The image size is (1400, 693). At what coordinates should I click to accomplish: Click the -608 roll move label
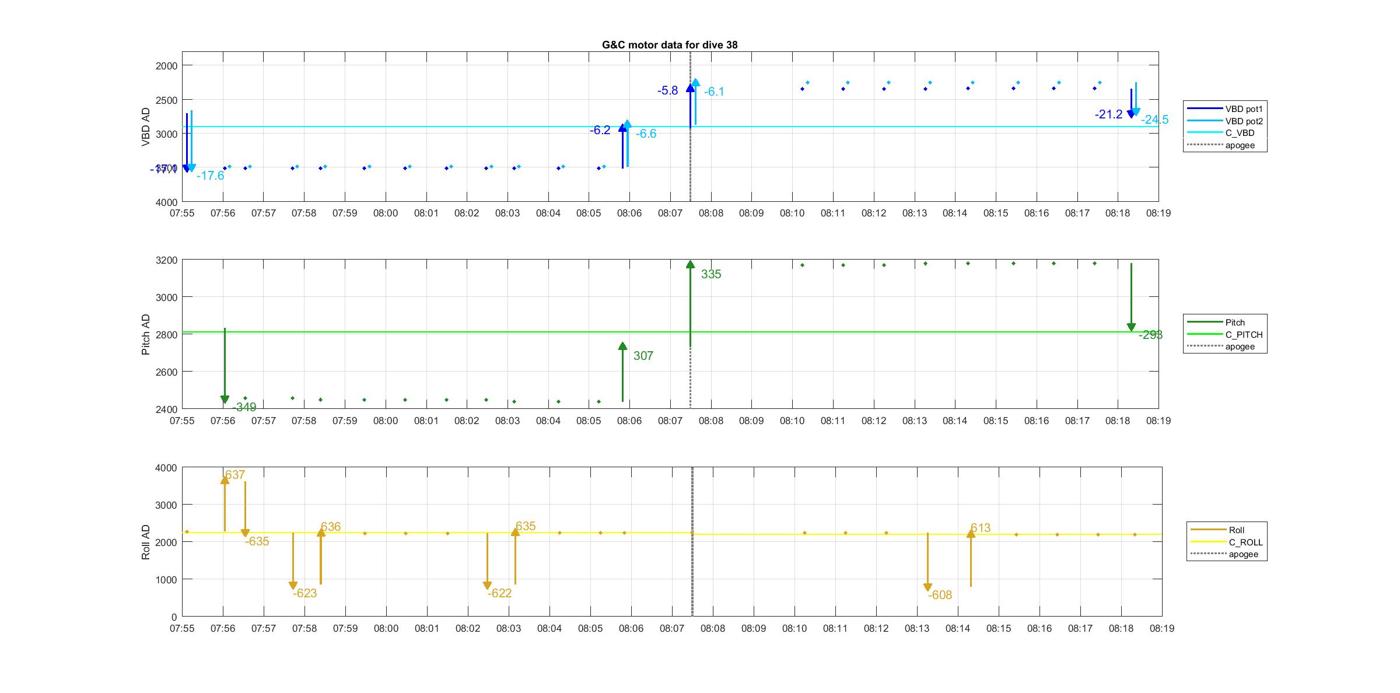click(x=940, y=595)
